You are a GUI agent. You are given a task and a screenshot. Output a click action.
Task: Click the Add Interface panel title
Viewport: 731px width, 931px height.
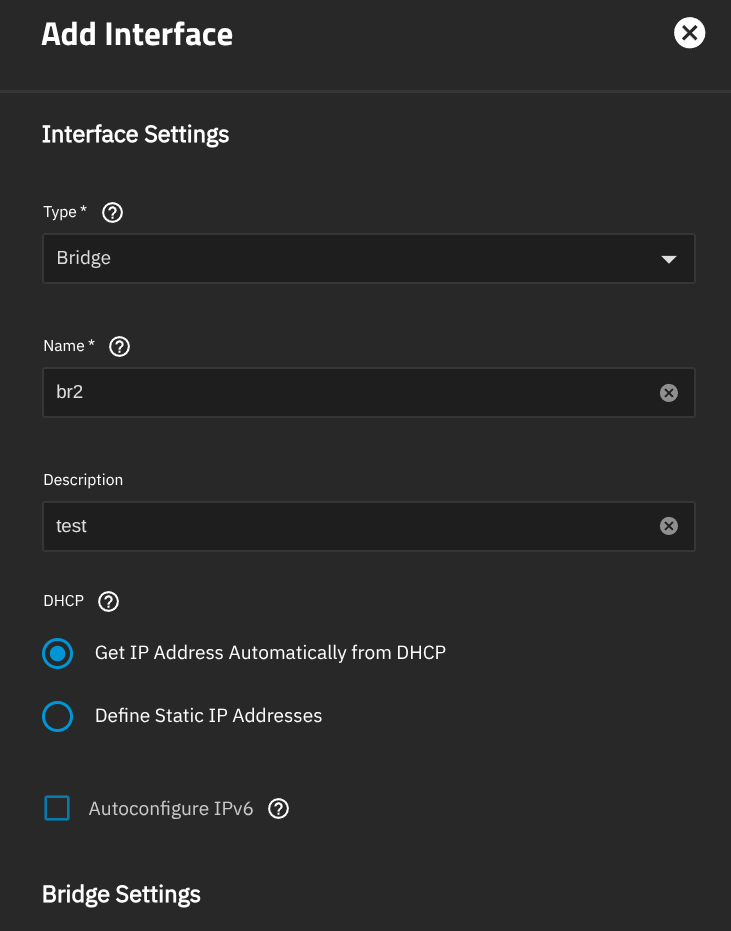[x=137, y=34]
